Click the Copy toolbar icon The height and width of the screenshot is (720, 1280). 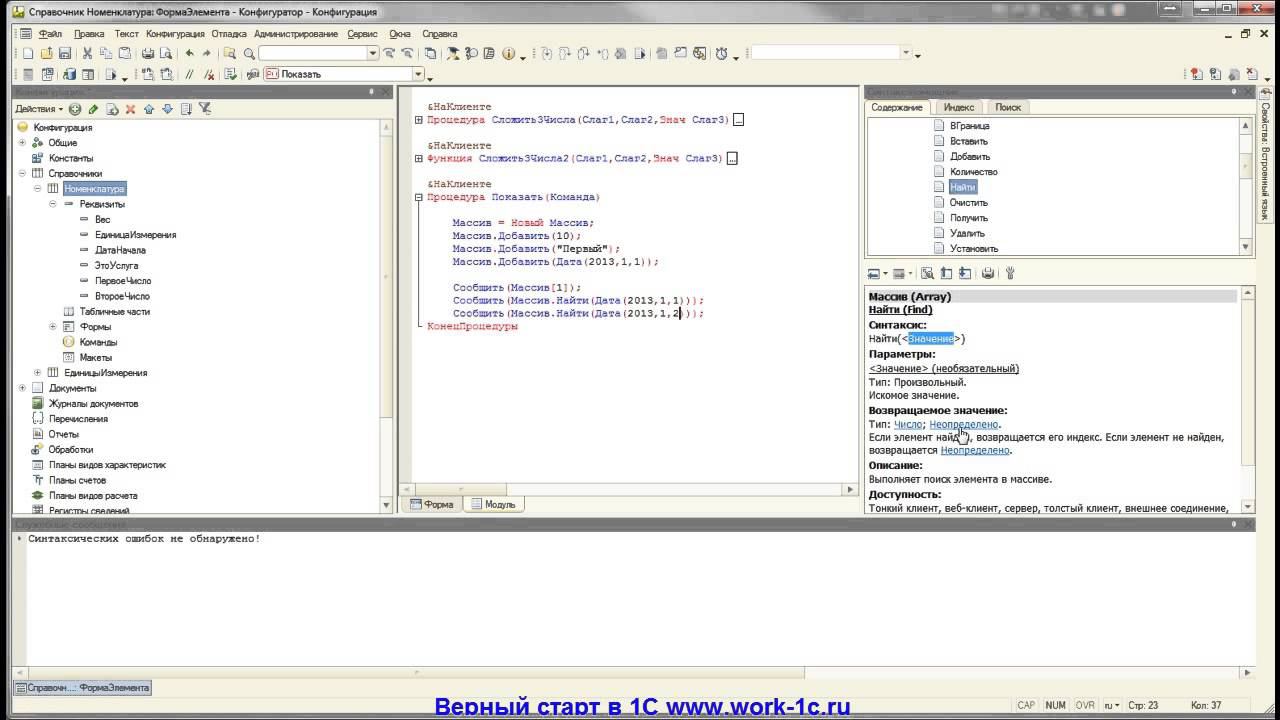106,54
